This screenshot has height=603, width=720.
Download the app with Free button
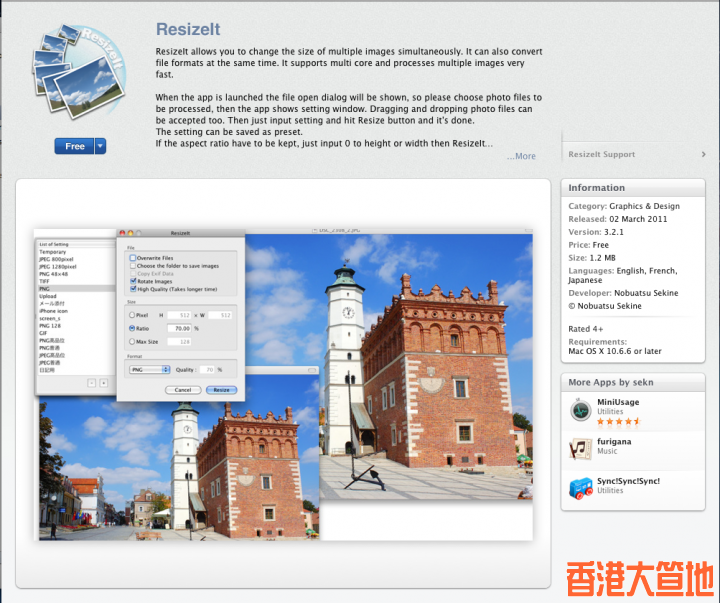tap(74, 146)
